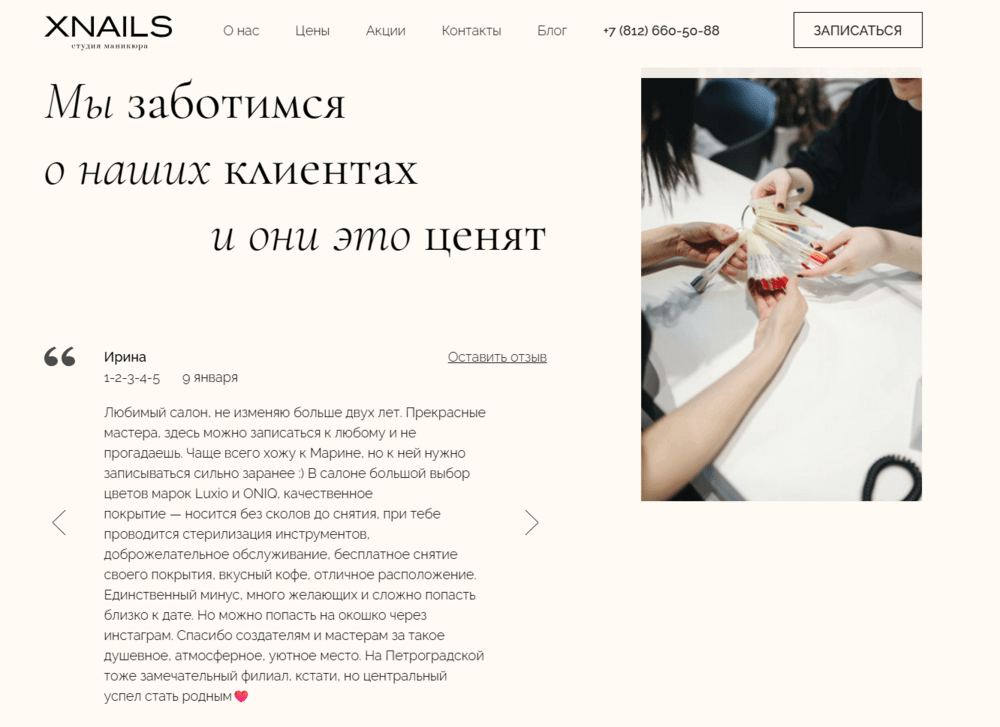
Task: Click the red heart emoji ending the review
Action: click(241, 696)
